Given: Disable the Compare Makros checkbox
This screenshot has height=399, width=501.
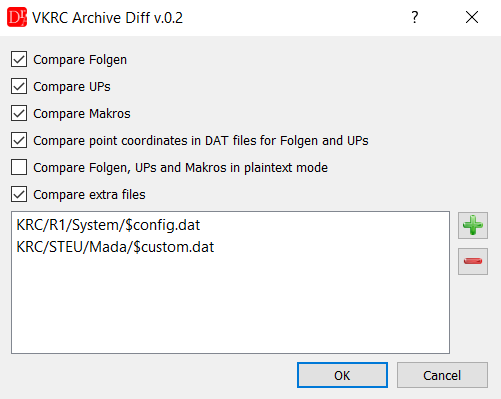Looking at the screenshot, I should pyautogui.click(x=19, y=113).
